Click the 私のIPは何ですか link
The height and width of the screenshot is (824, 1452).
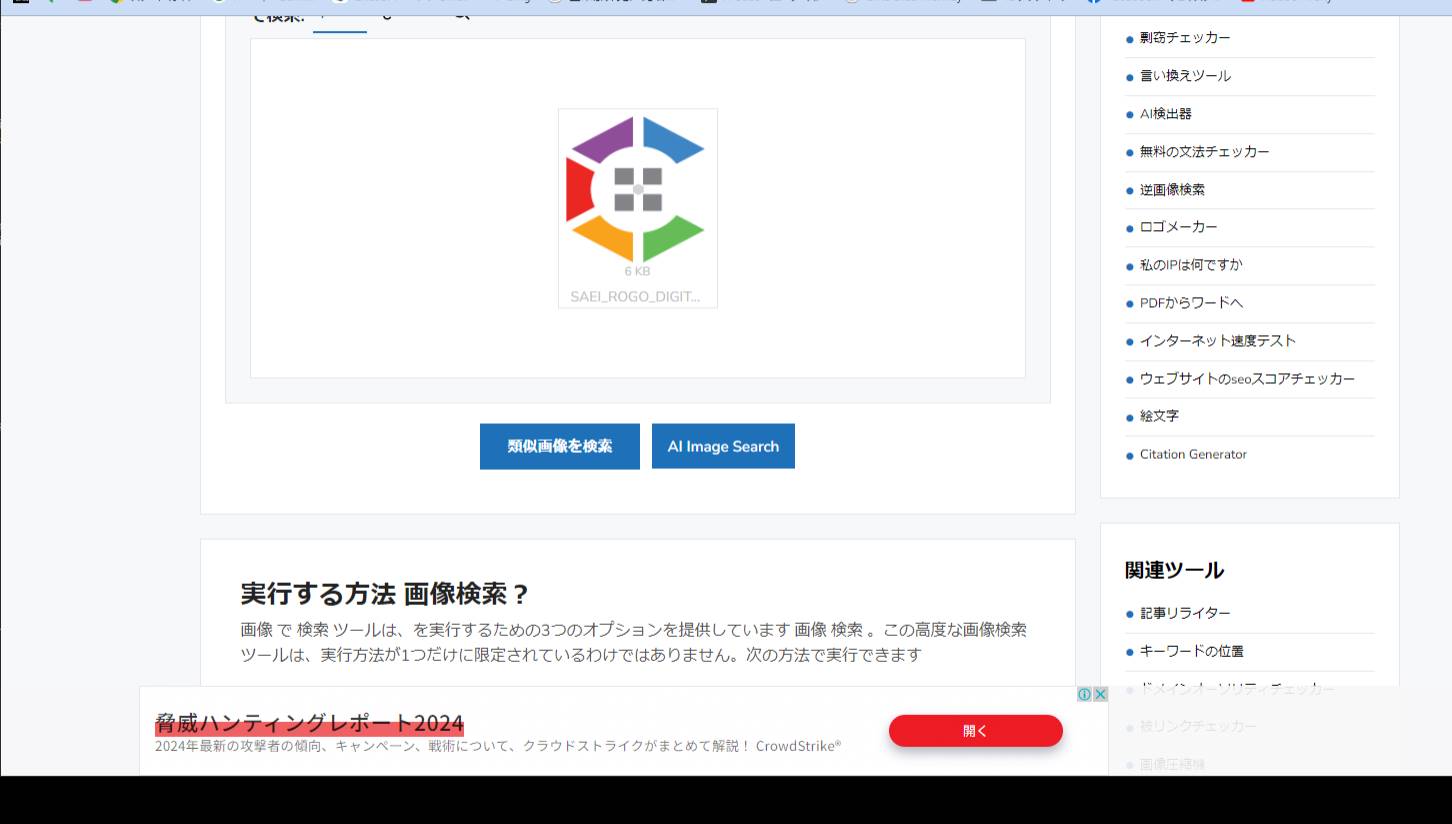click(1191, 265)
